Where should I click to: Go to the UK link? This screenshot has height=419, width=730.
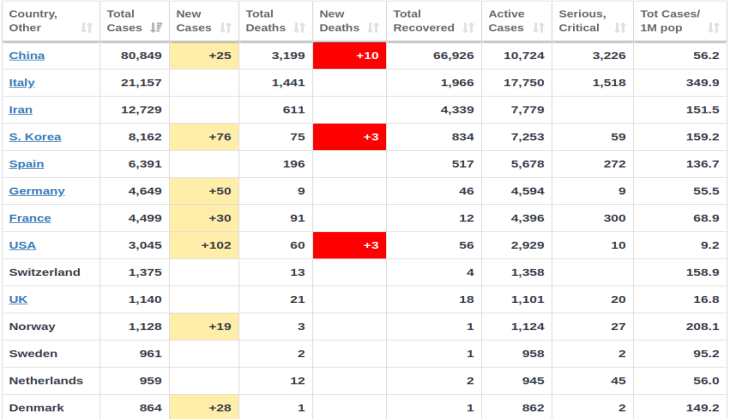click(x=18, y=299)
